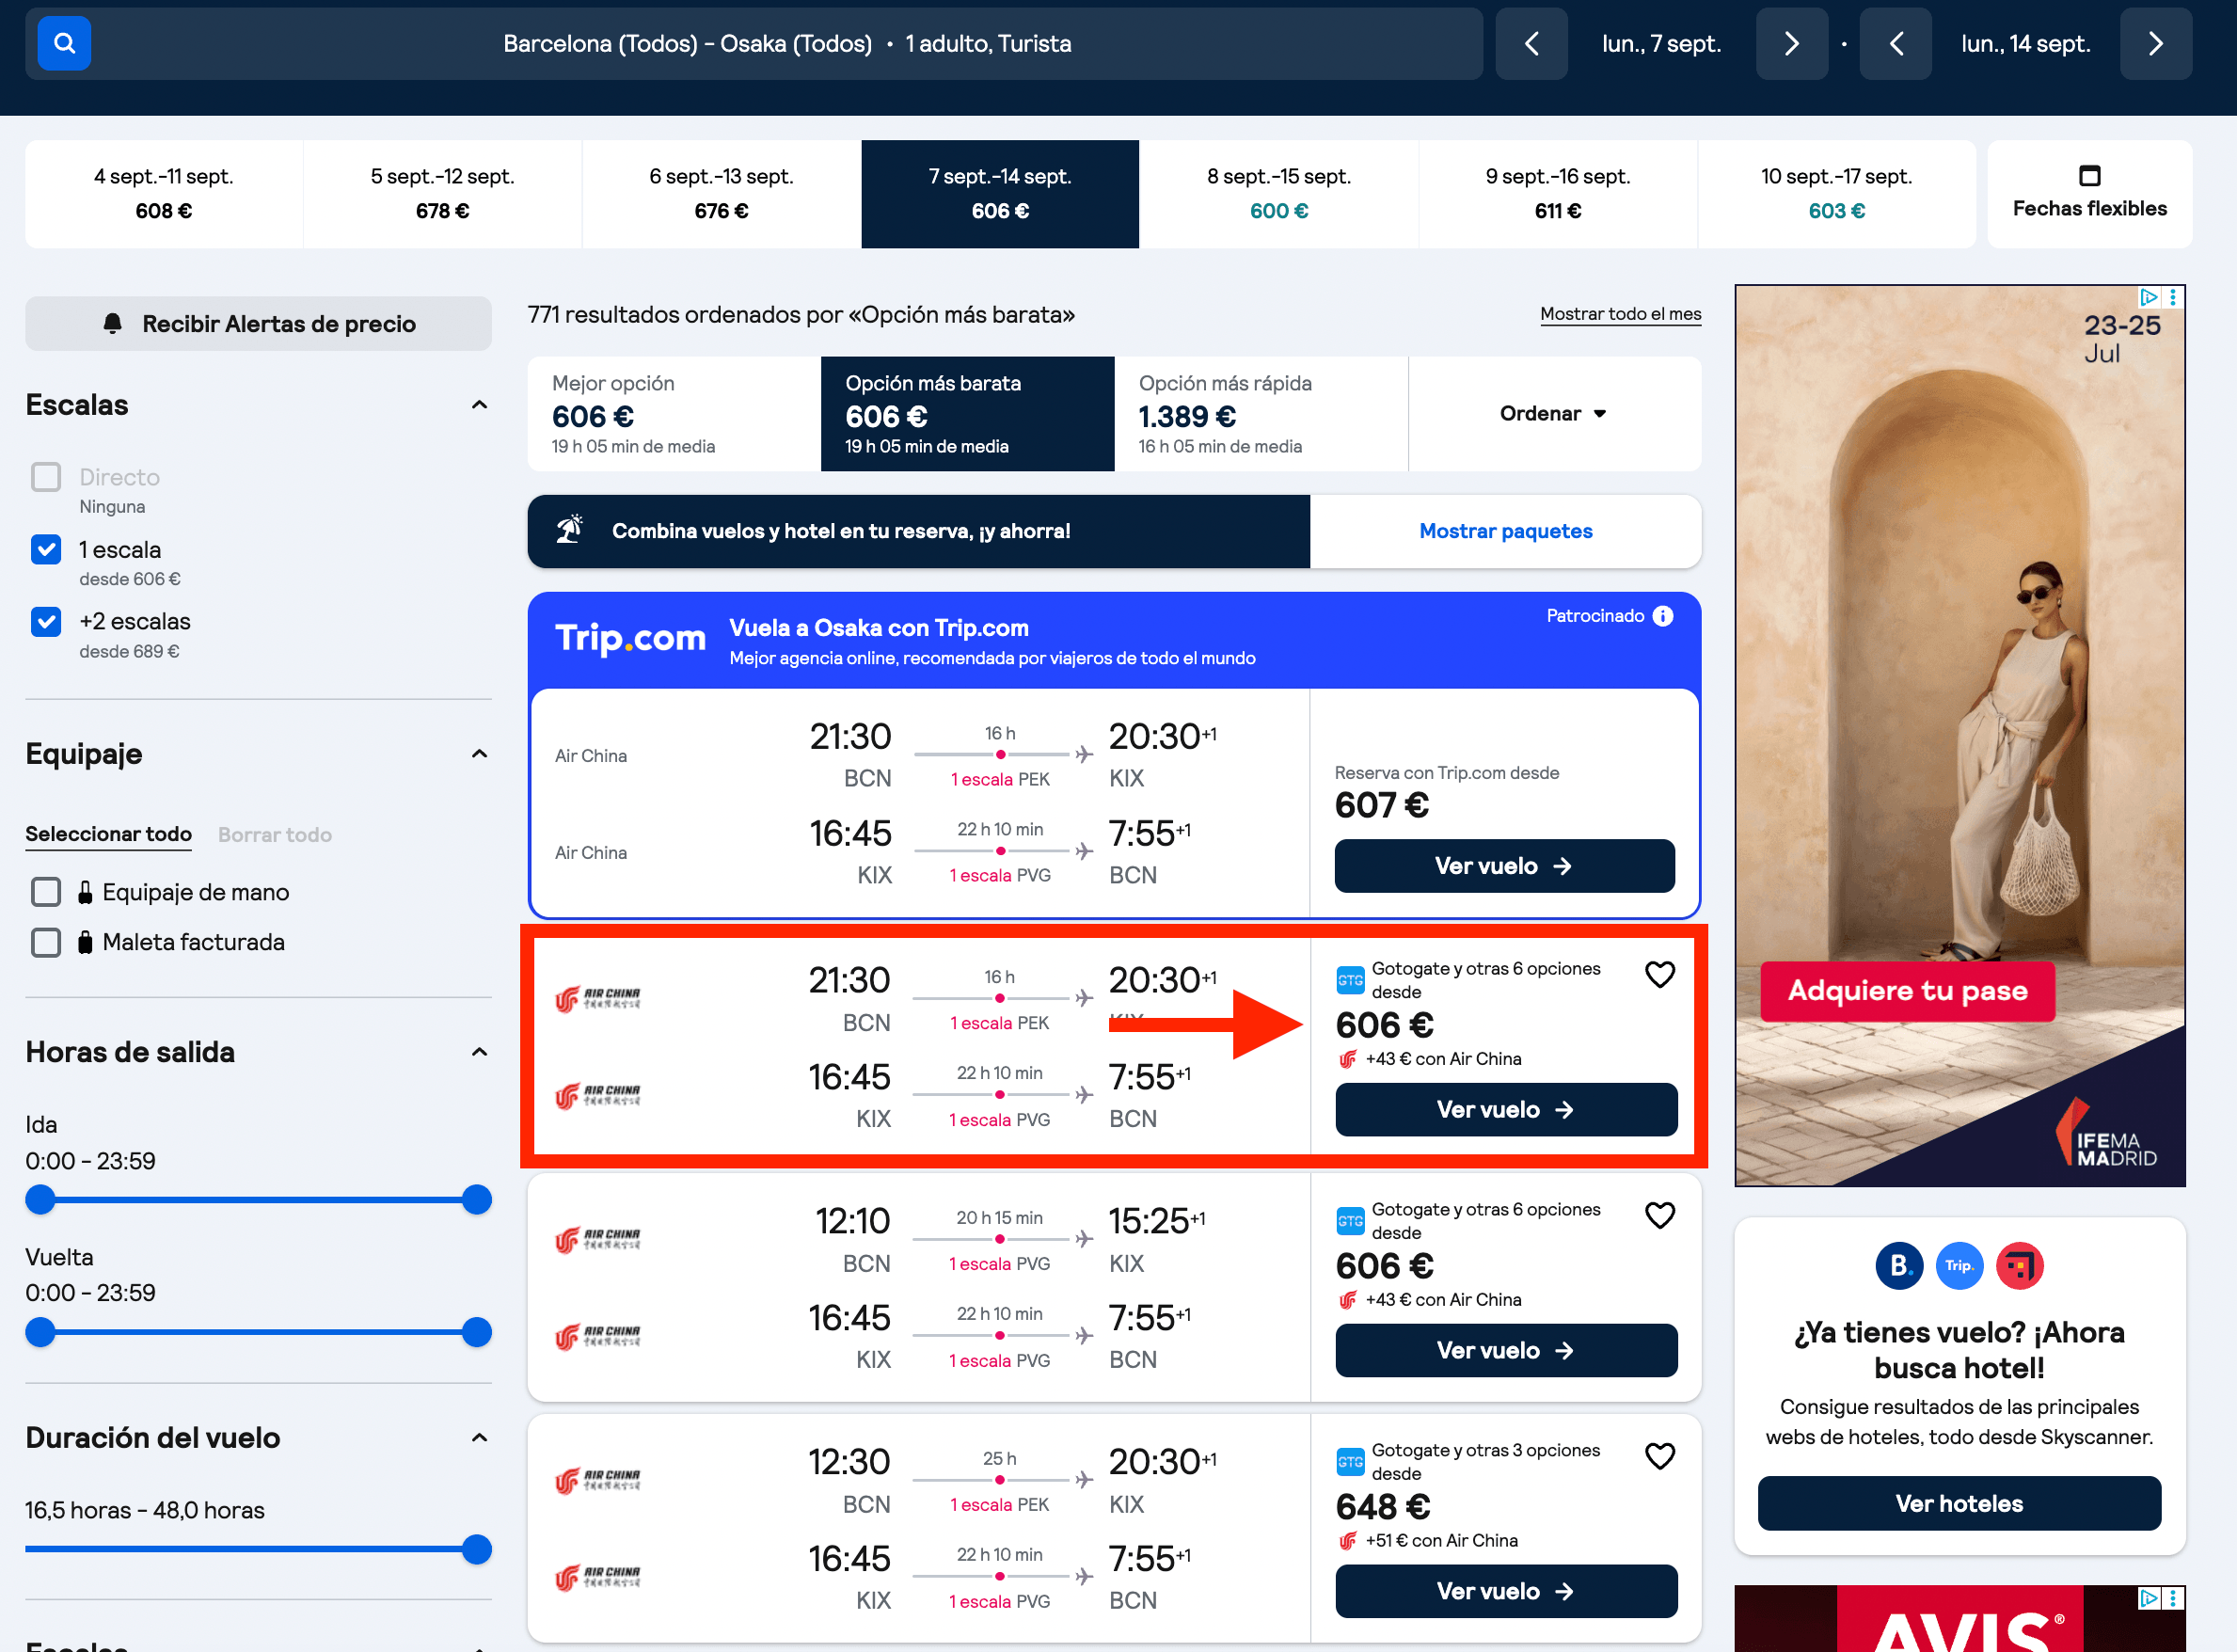Click Ver vuelo for 648 € flight

point(1506,1591)
